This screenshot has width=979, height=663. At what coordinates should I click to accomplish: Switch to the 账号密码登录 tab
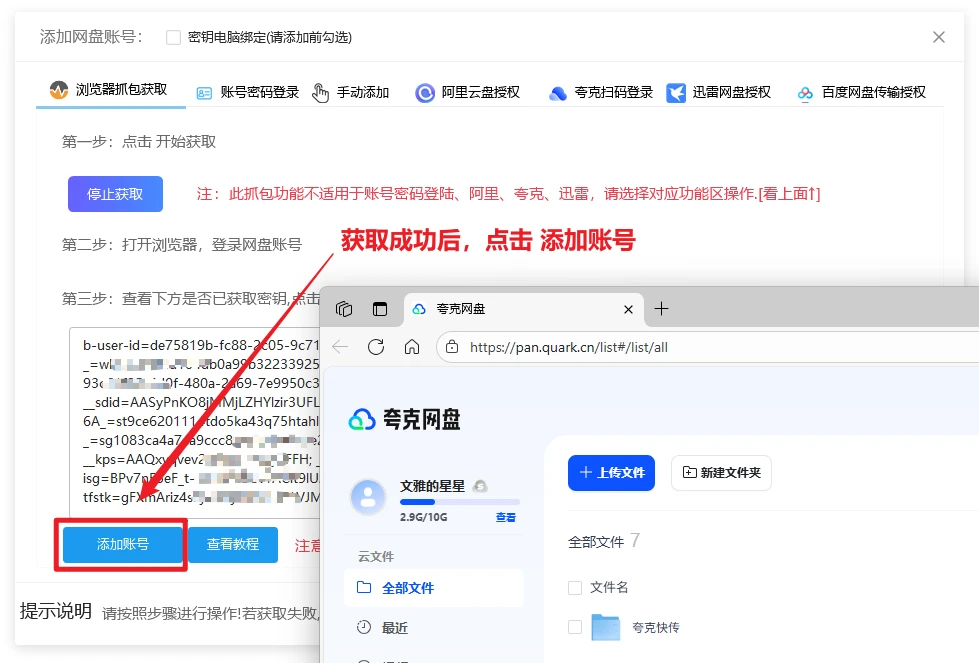(x=248, y=92)
